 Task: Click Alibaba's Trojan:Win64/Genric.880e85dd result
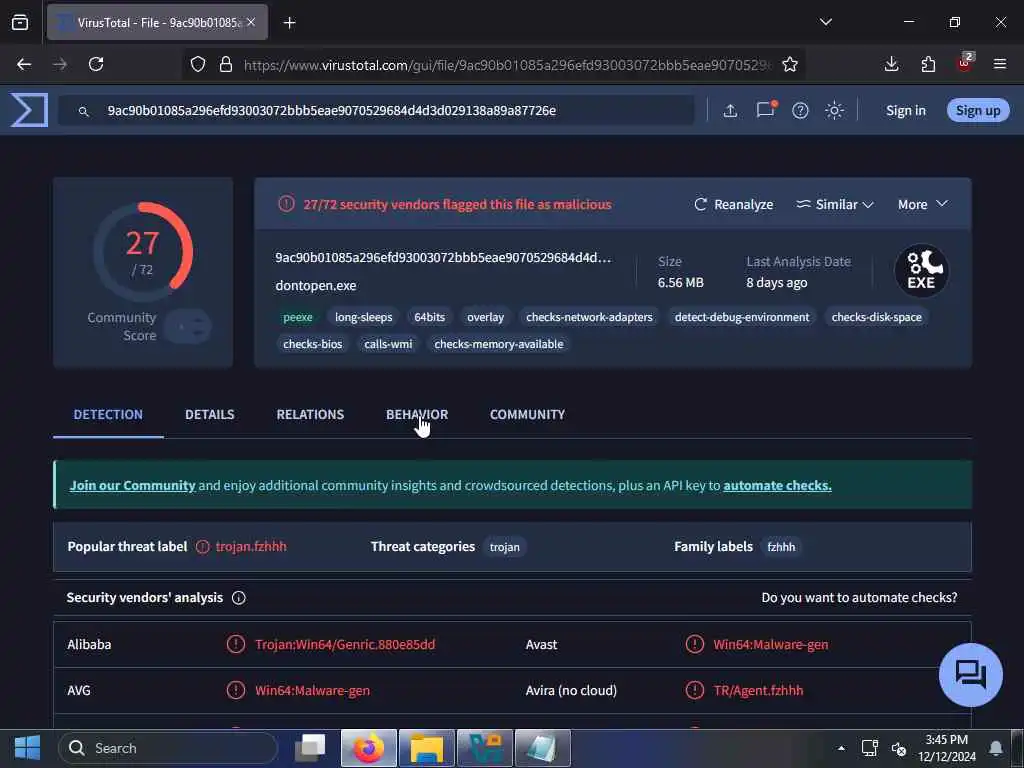coord(345,645)
